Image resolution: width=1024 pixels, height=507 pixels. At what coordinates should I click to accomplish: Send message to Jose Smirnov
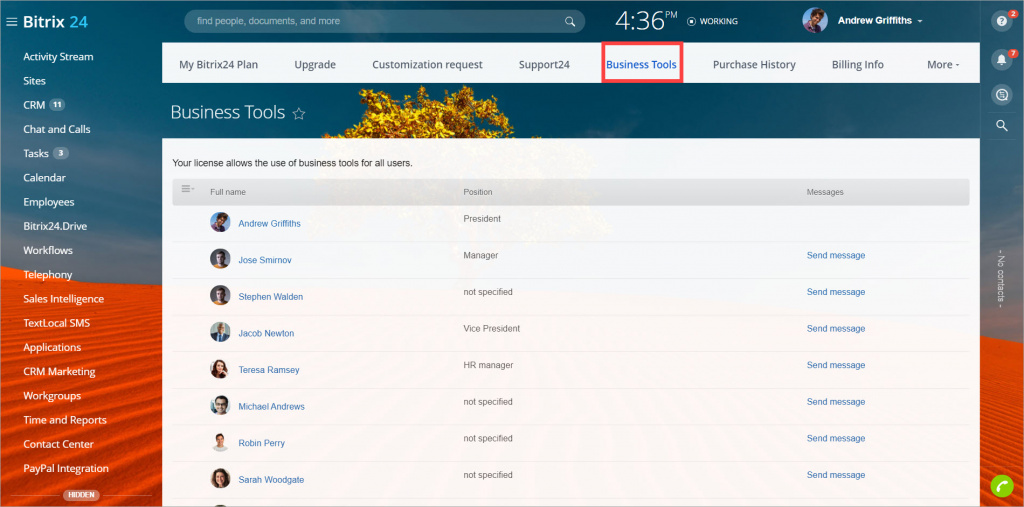(836, 255)
